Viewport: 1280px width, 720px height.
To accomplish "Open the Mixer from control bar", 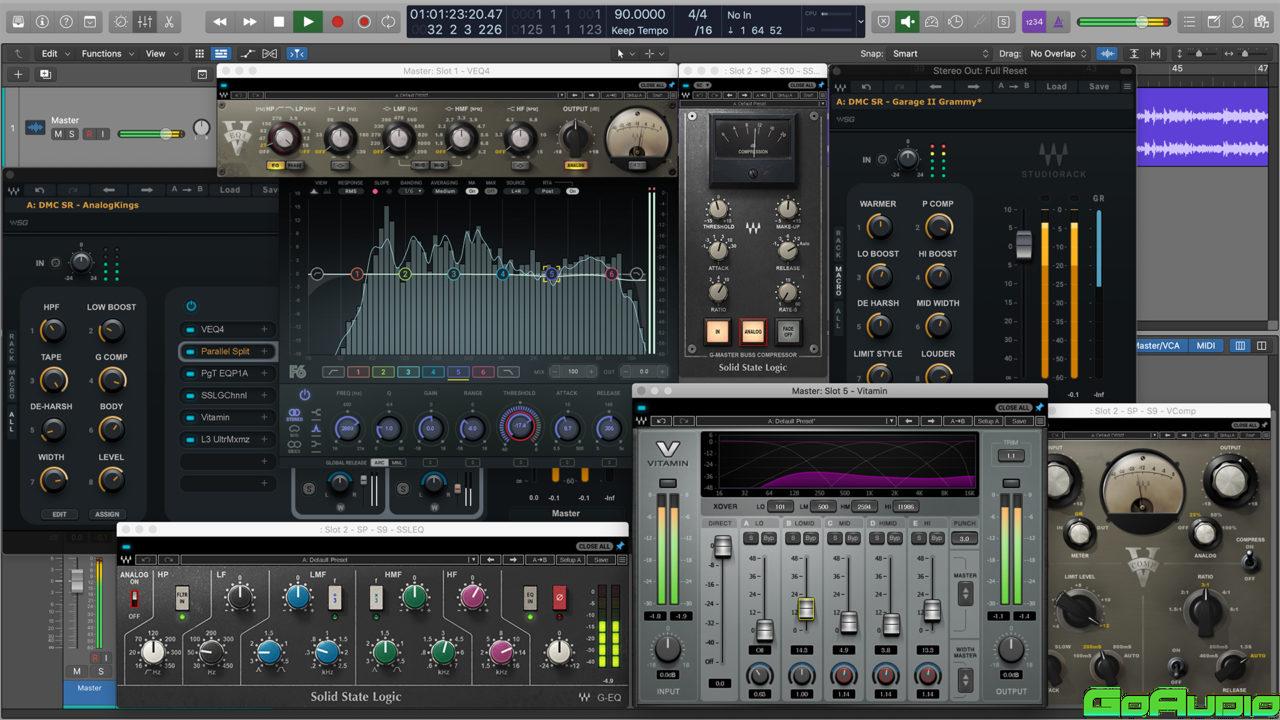I will pos(145,21).
